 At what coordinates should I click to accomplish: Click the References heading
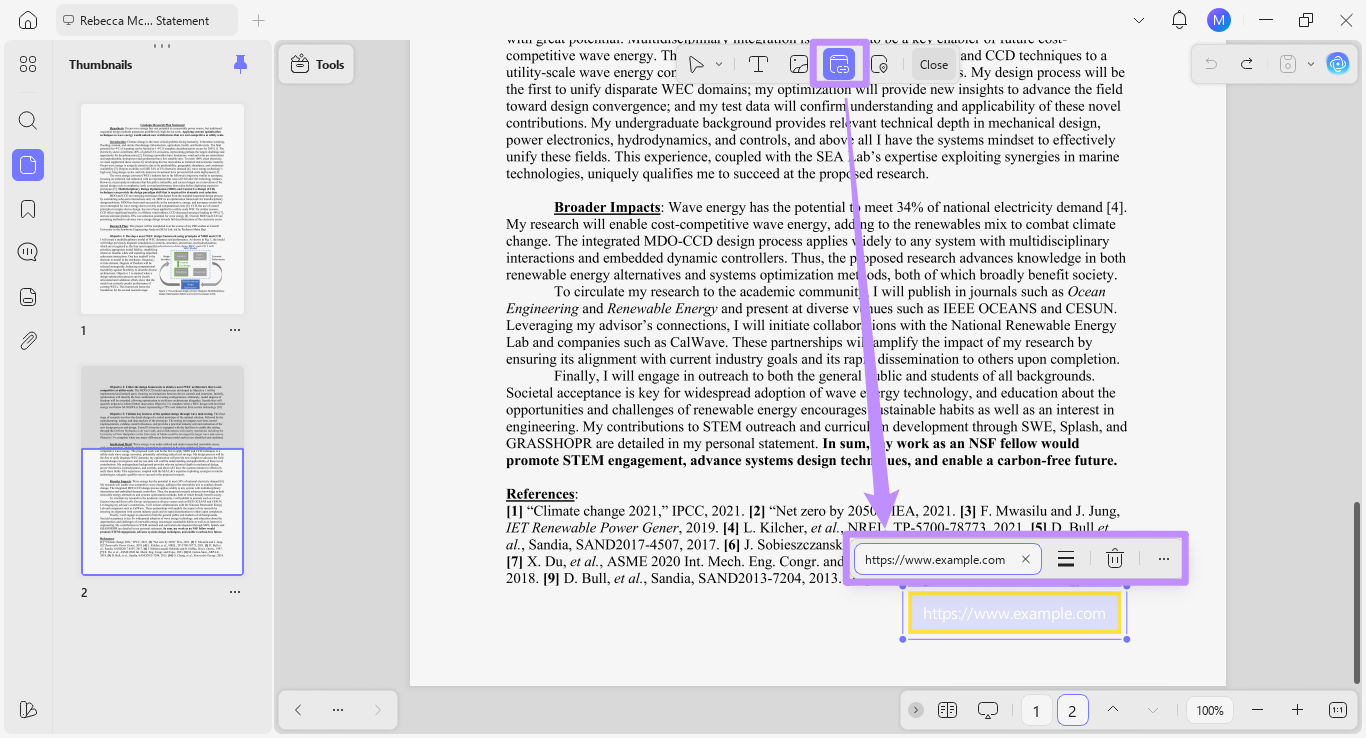coord(540,494)
